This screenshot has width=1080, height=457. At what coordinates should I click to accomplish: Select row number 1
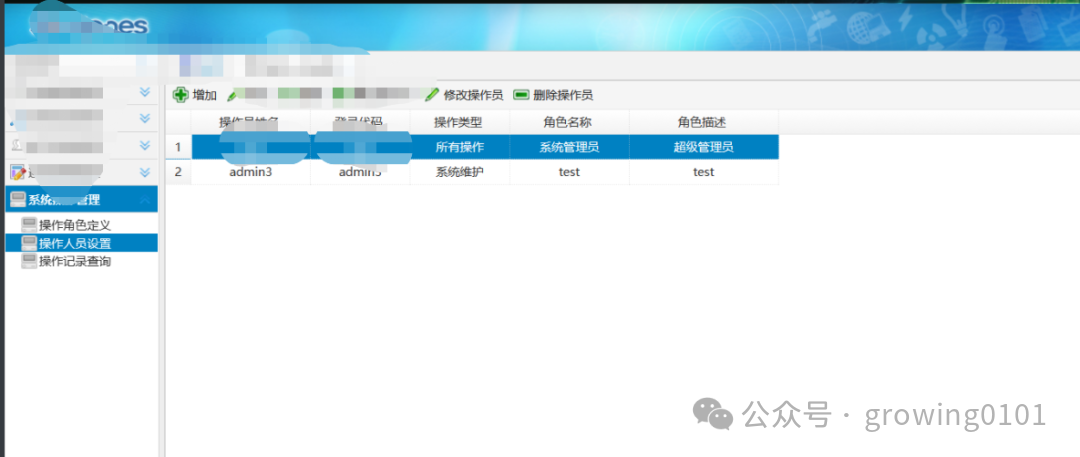coord(178,147)
